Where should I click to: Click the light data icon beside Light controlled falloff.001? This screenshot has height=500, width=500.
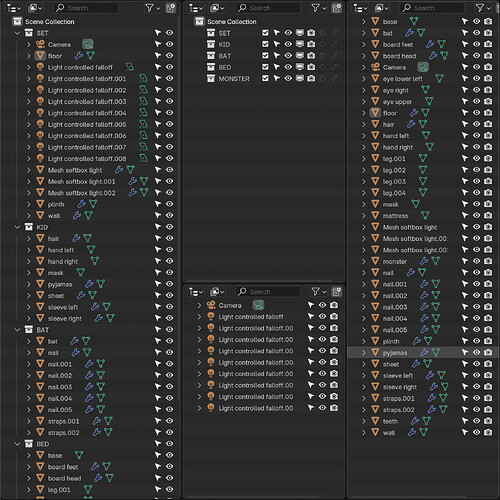(143, 79)
